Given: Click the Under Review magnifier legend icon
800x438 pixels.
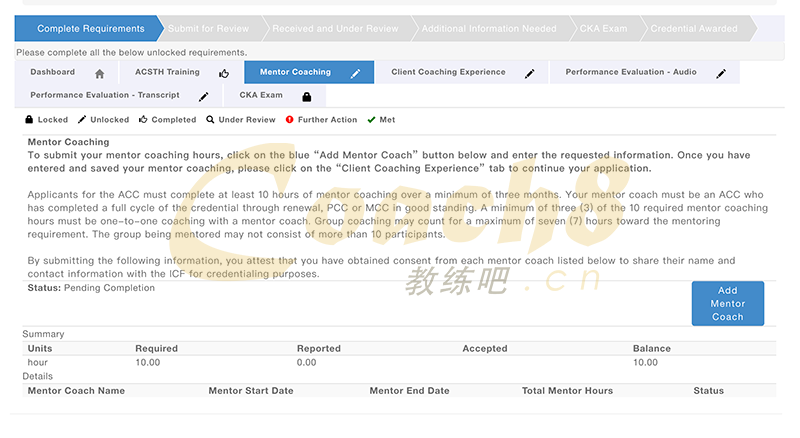Looking at the screenshot, I should tap(210, 120).
